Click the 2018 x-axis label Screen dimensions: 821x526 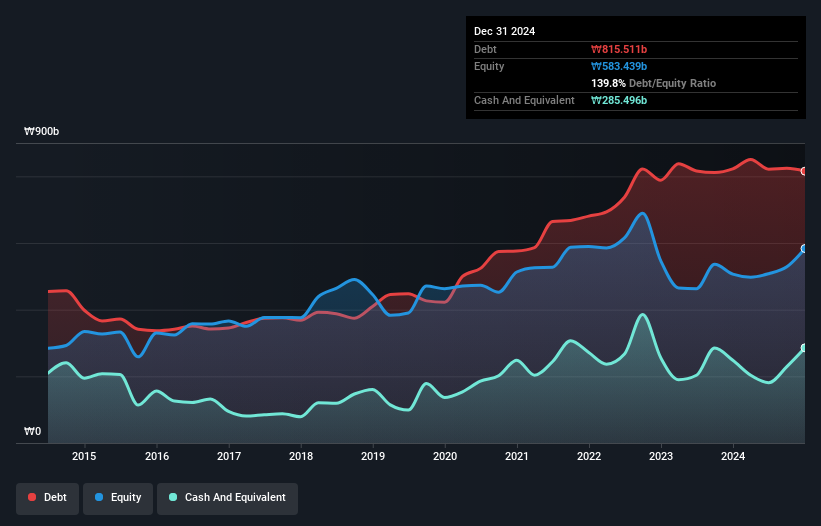[x=301, y=456]
